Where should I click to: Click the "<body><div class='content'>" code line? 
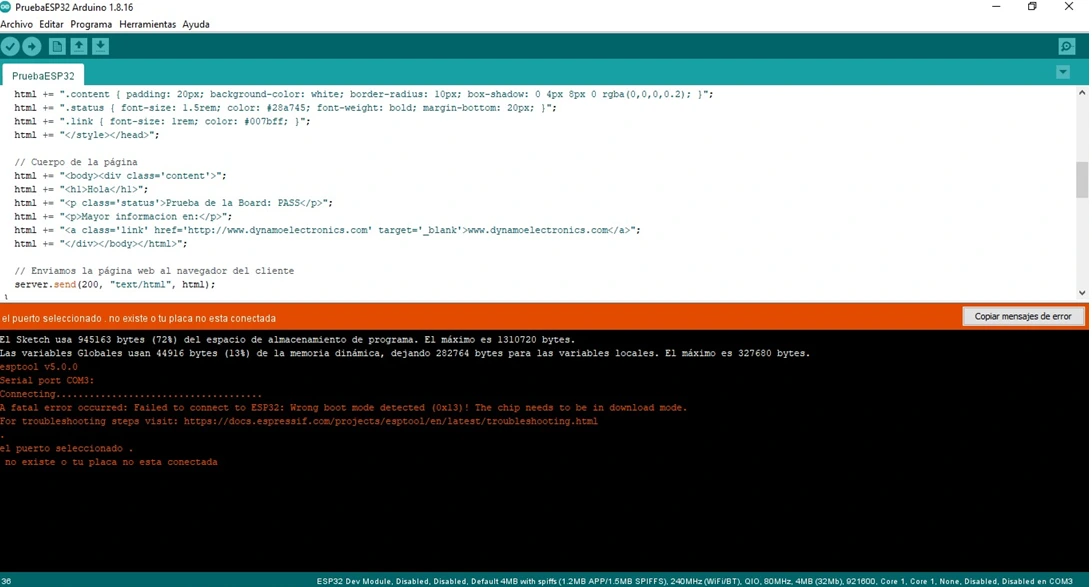(x=120, y=175)
